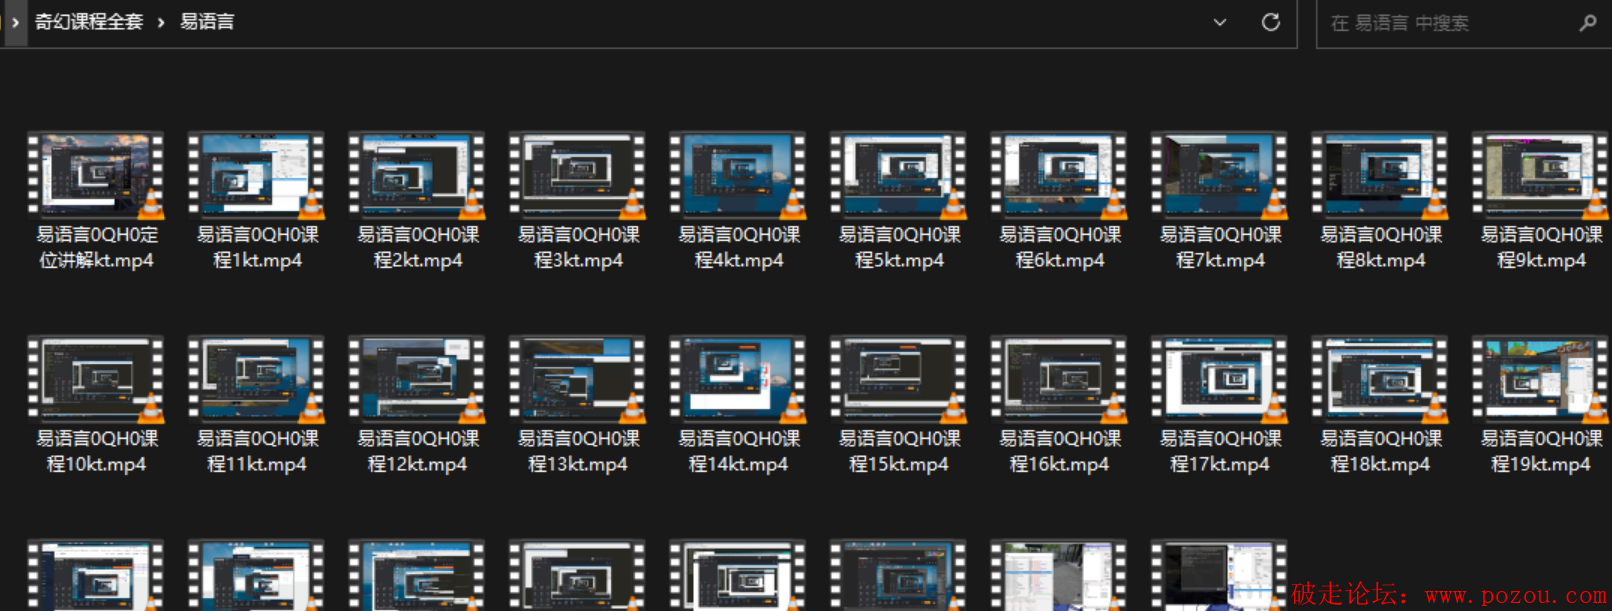Select video file 易语言0QH0课程5kt.mp4
This screenshot has width=1612, height=611.
(x=899, y=176)
